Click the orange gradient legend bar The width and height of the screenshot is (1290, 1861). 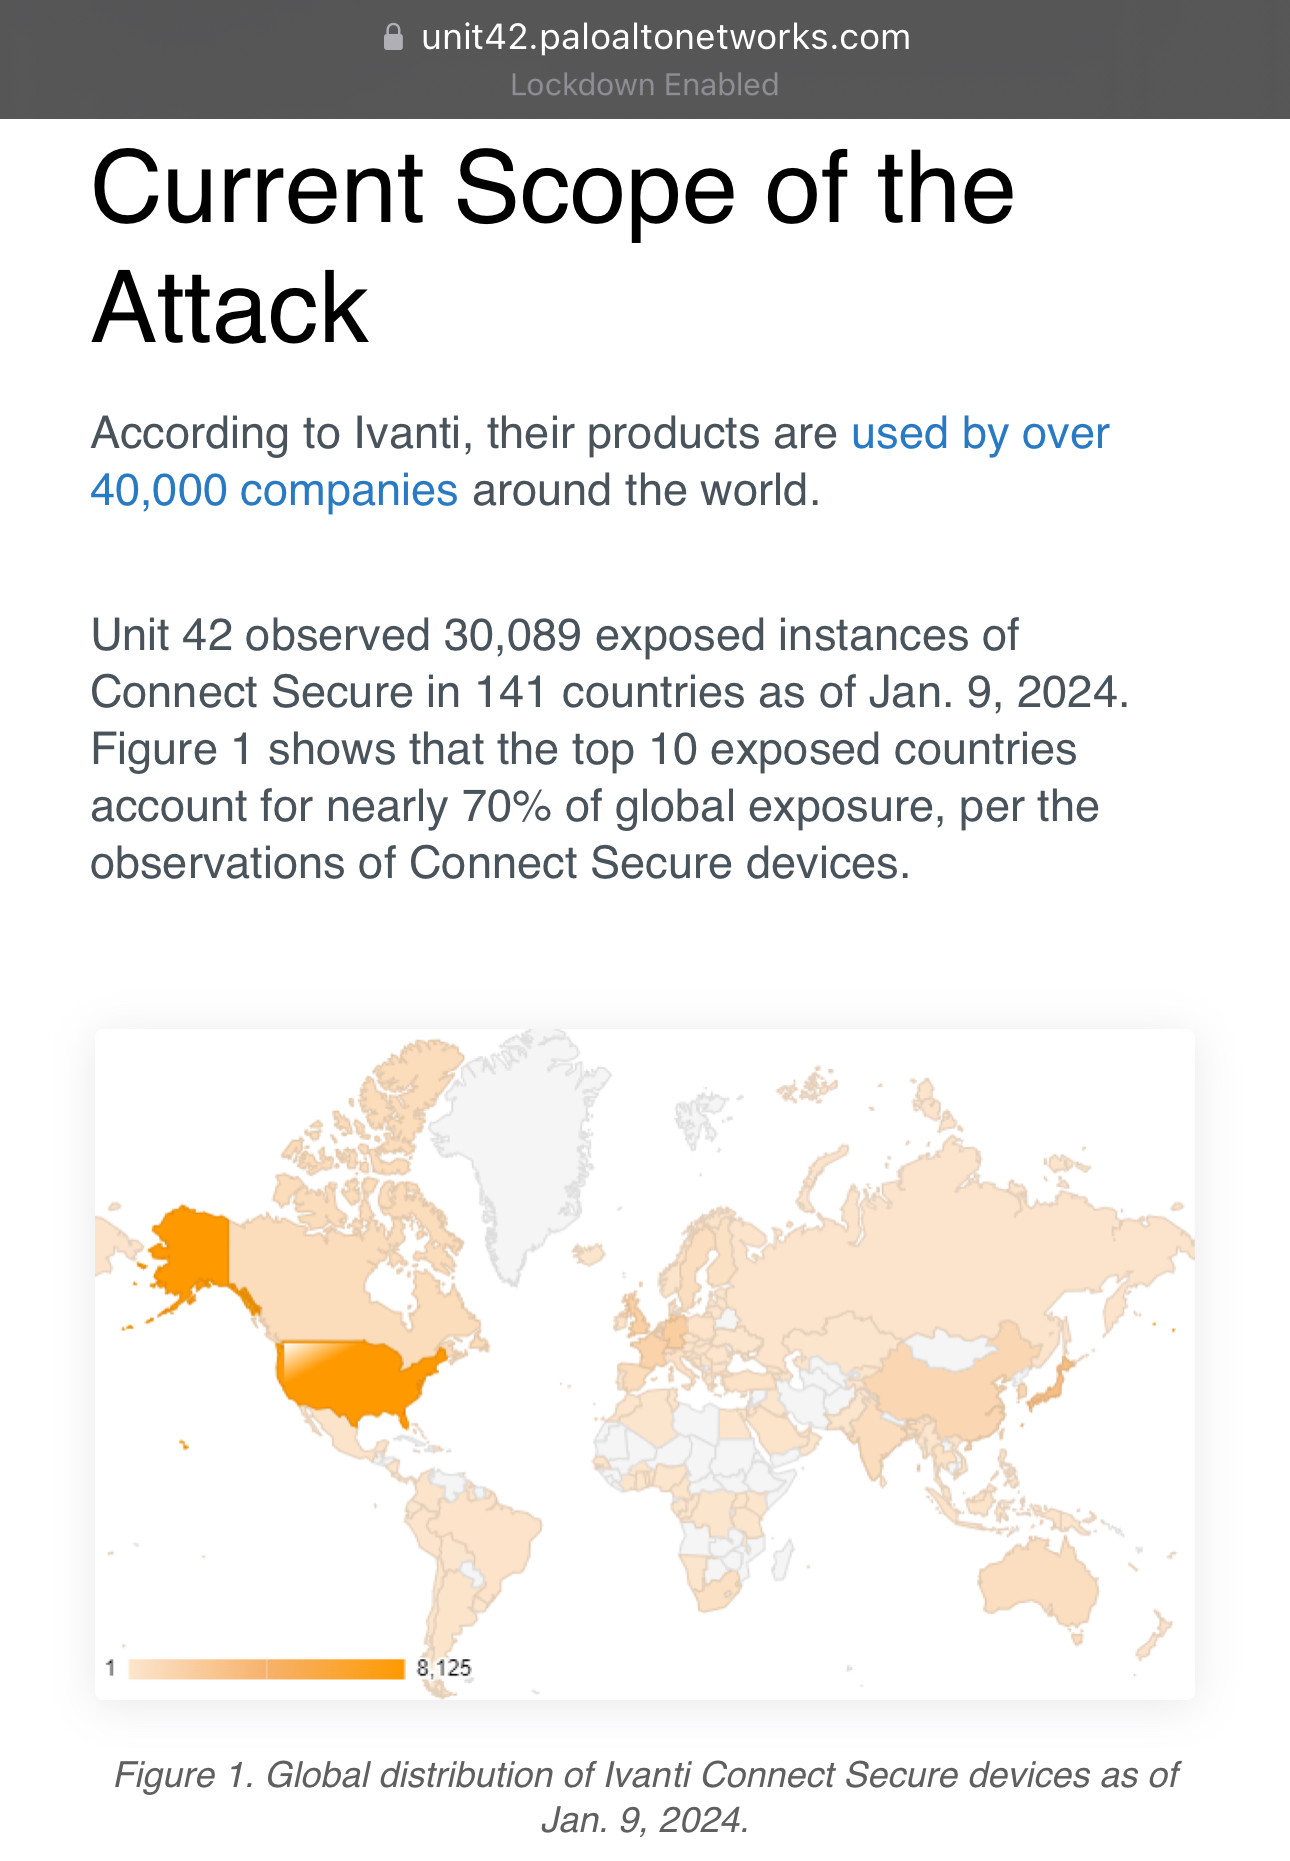point(266,1668)
